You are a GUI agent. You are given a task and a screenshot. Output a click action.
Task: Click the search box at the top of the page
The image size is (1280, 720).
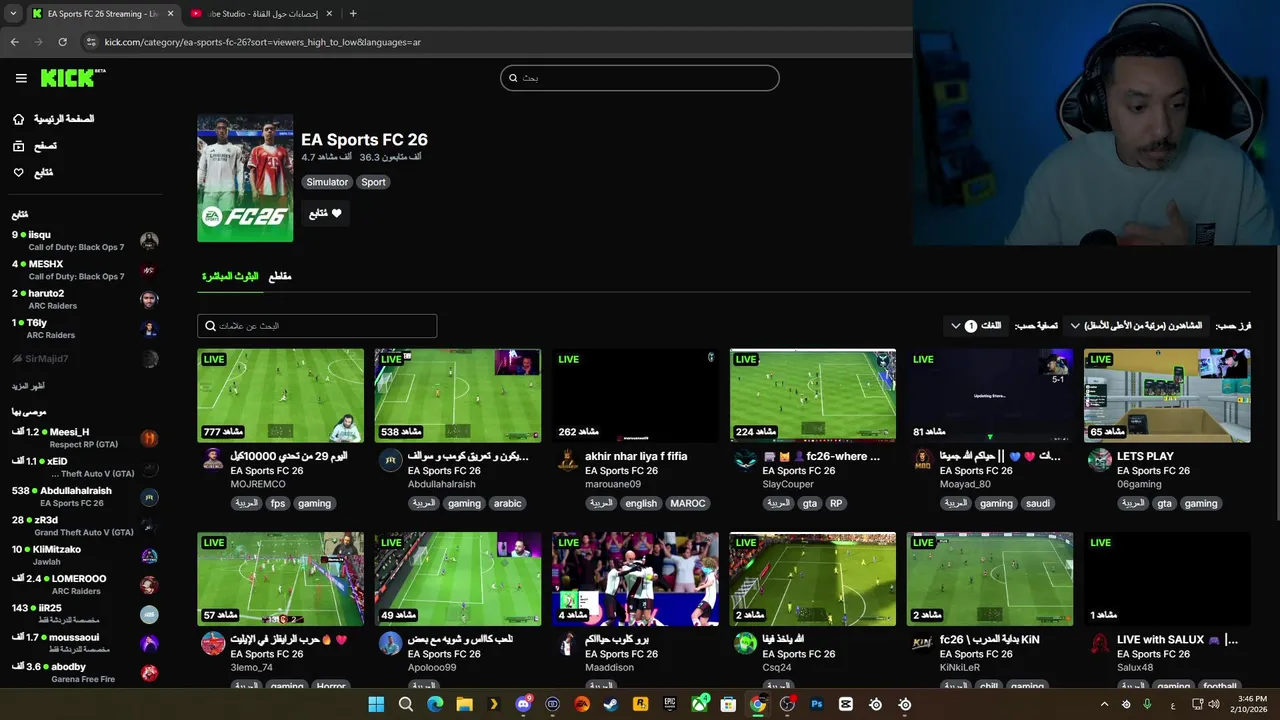click(640, 78)
